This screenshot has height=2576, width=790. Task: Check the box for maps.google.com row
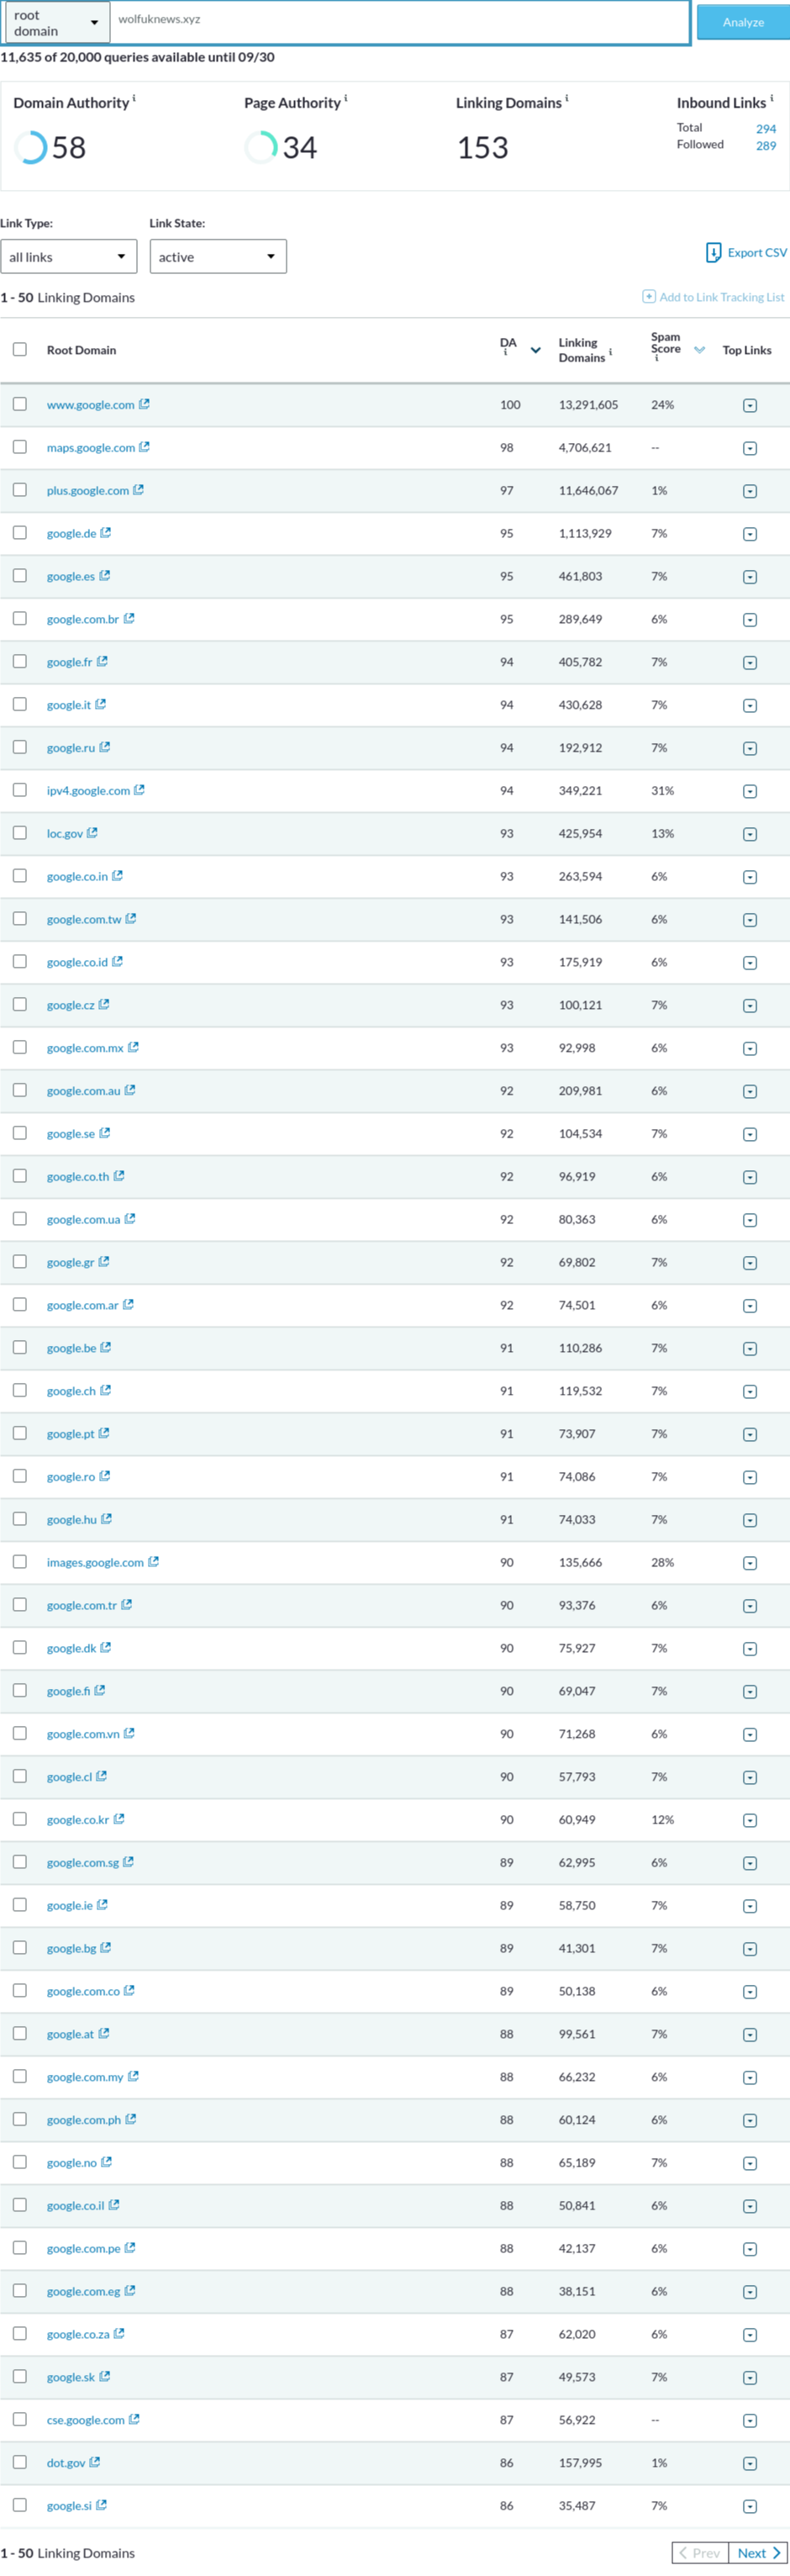coord(20,447)
